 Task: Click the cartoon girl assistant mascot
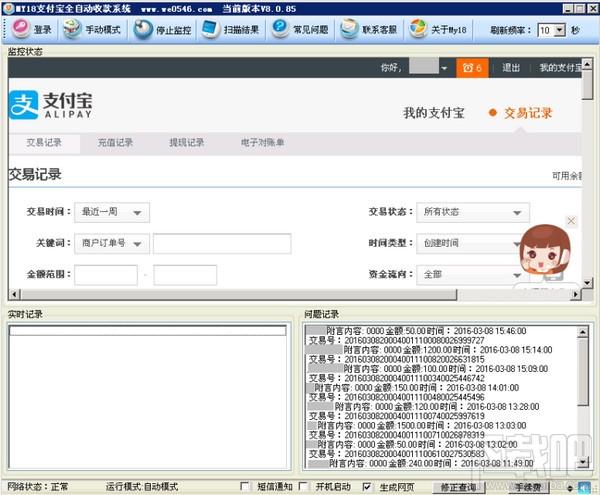(x=545, y=251)
